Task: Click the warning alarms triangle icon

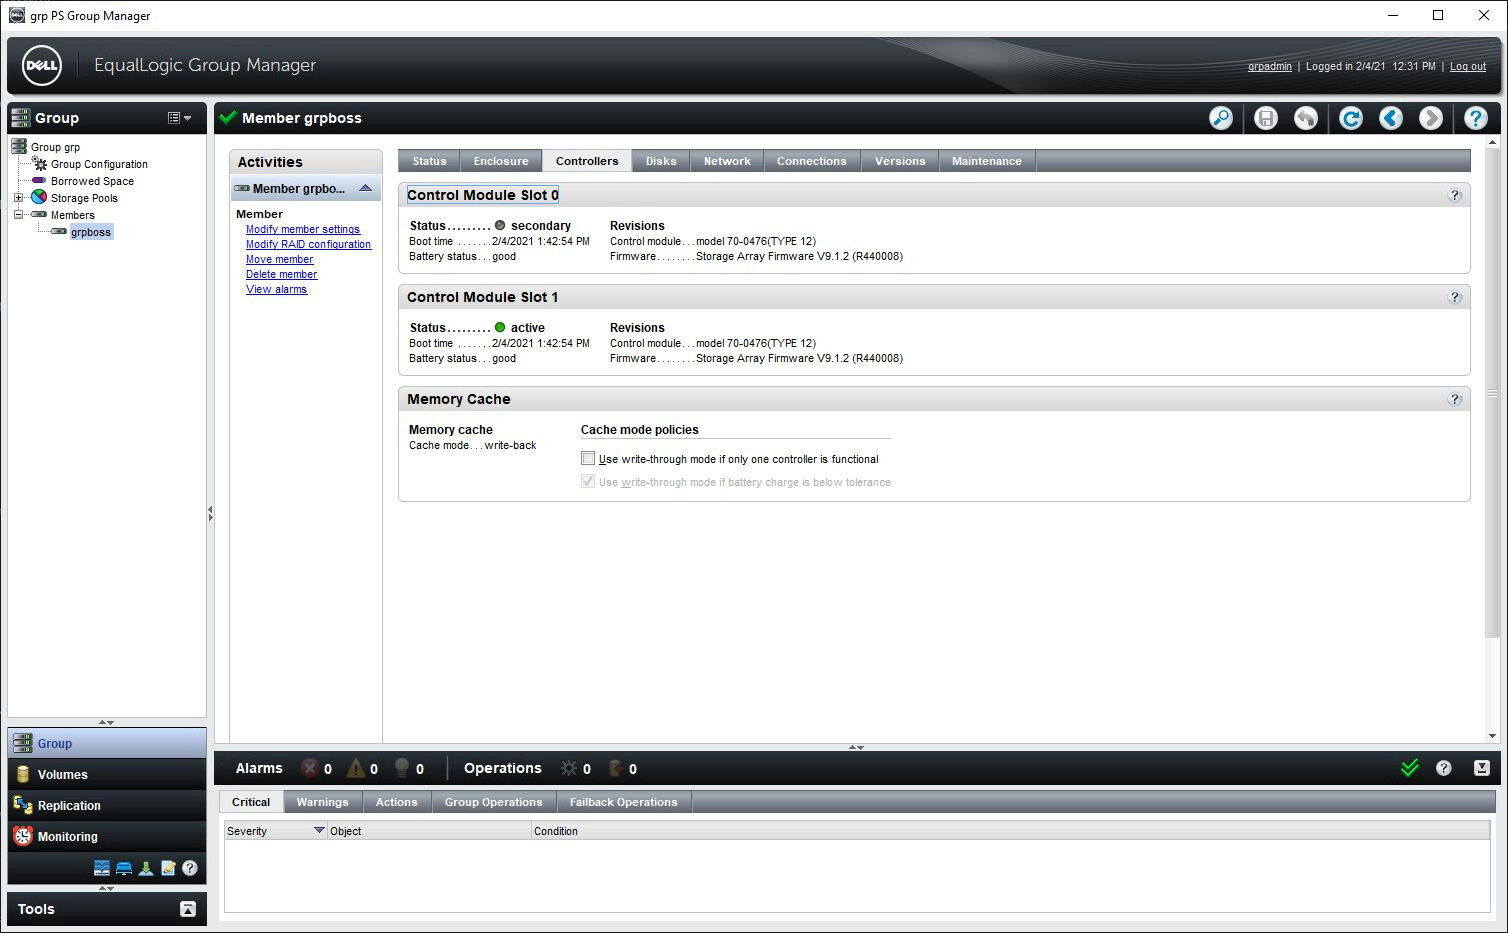Action: pyautogui.click(x=355, y=768)
